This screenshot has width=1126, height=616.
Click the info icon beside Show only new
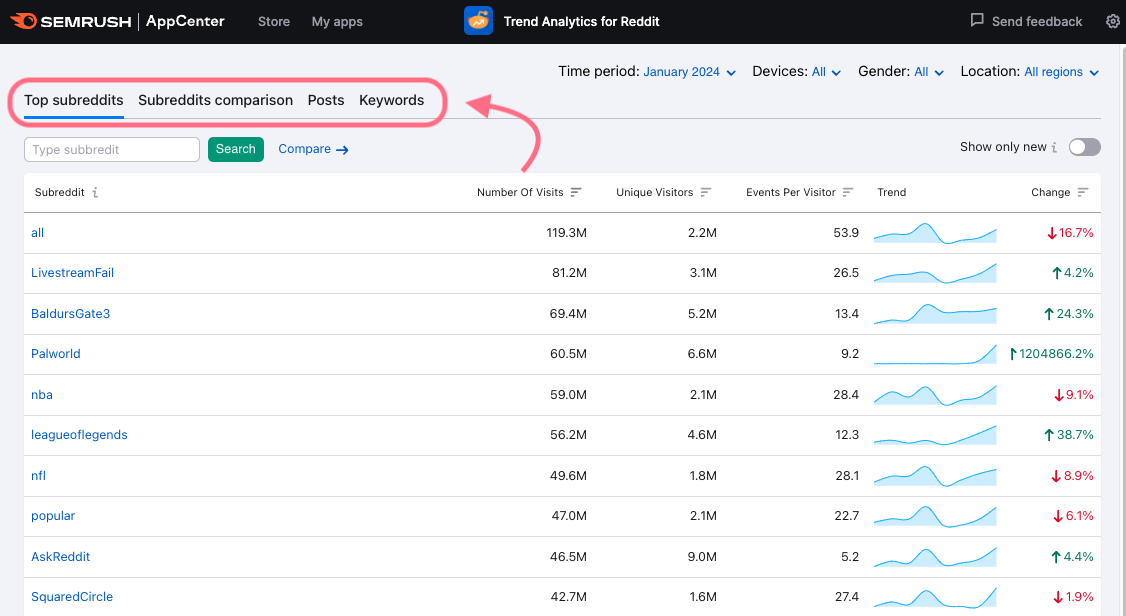pos(1054,147)
